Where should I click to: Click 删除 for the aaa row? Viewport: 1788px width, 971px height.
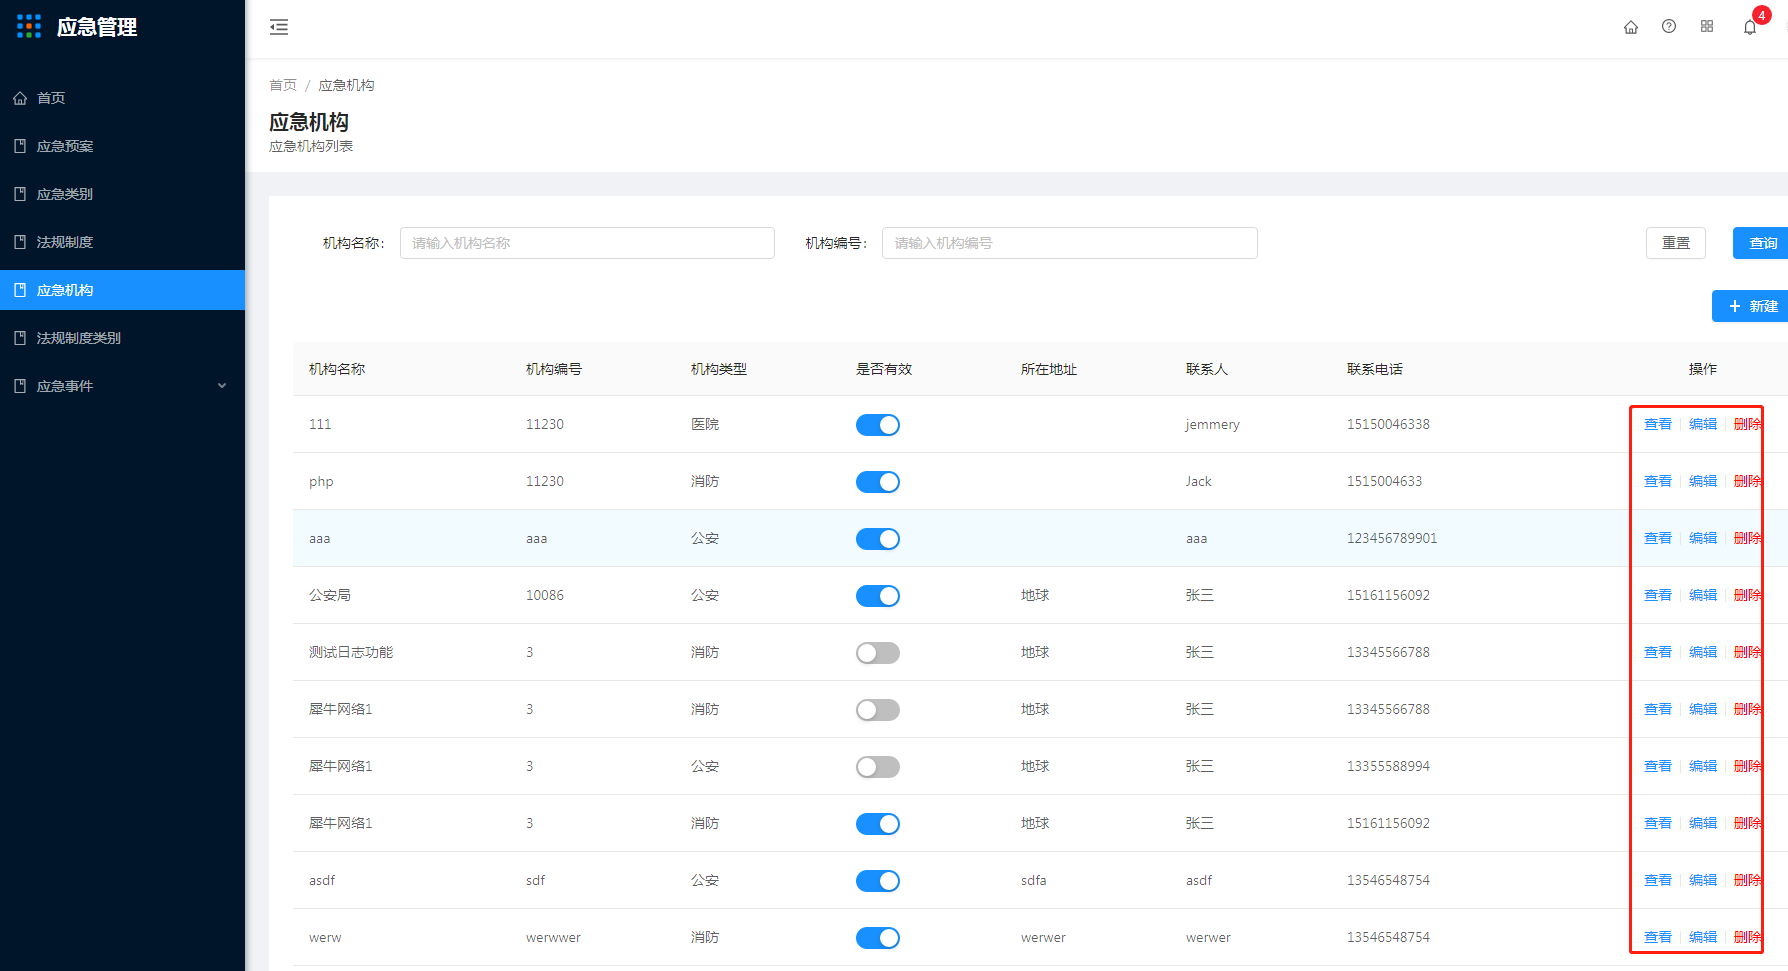[1748, 538]
